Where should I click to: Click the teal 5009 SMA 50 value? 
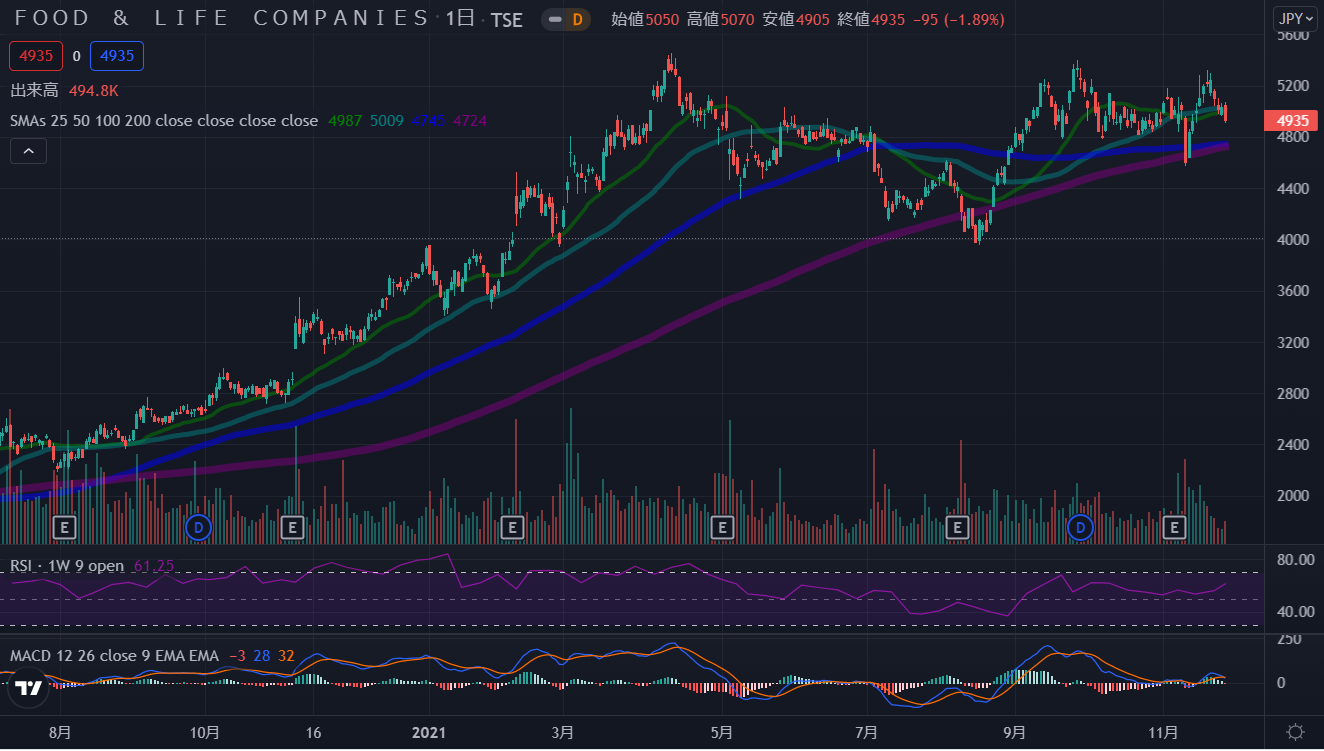pos(387,121)
